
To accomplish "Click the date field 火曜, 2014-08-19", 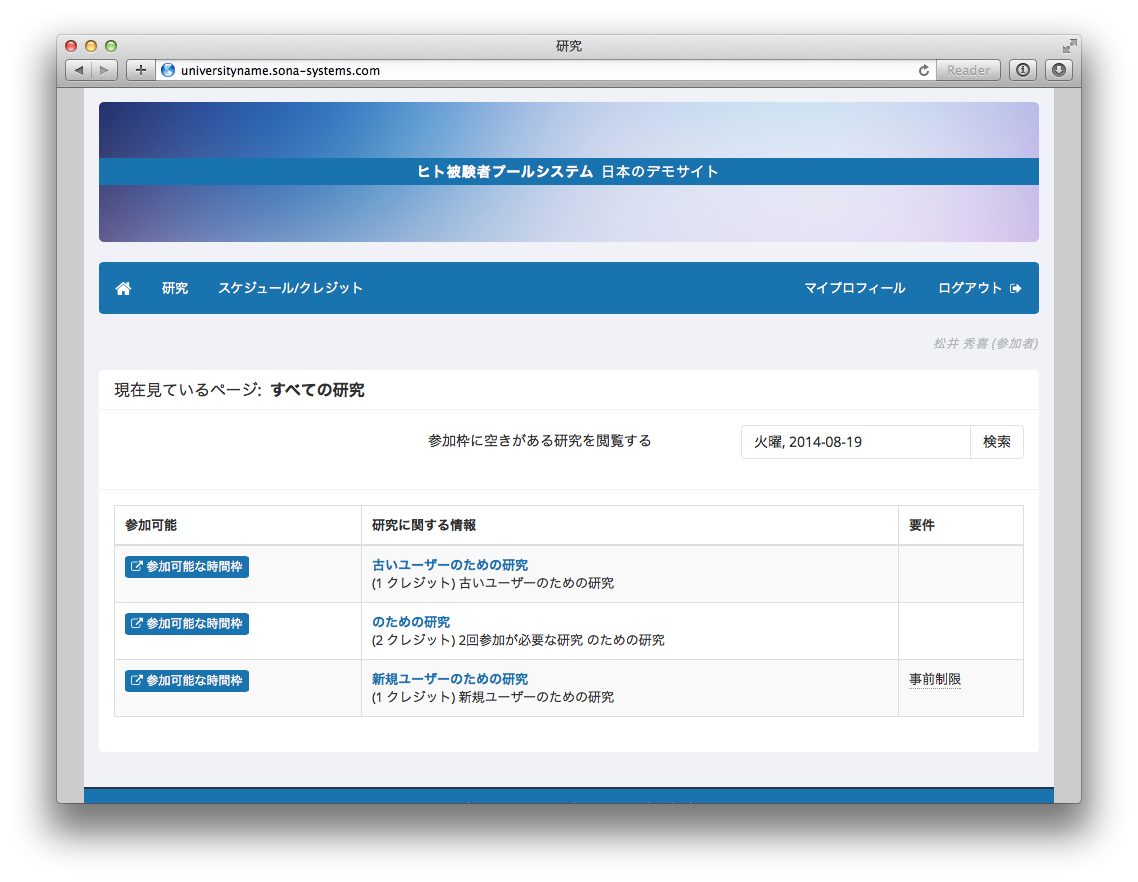I will [856, 442].
